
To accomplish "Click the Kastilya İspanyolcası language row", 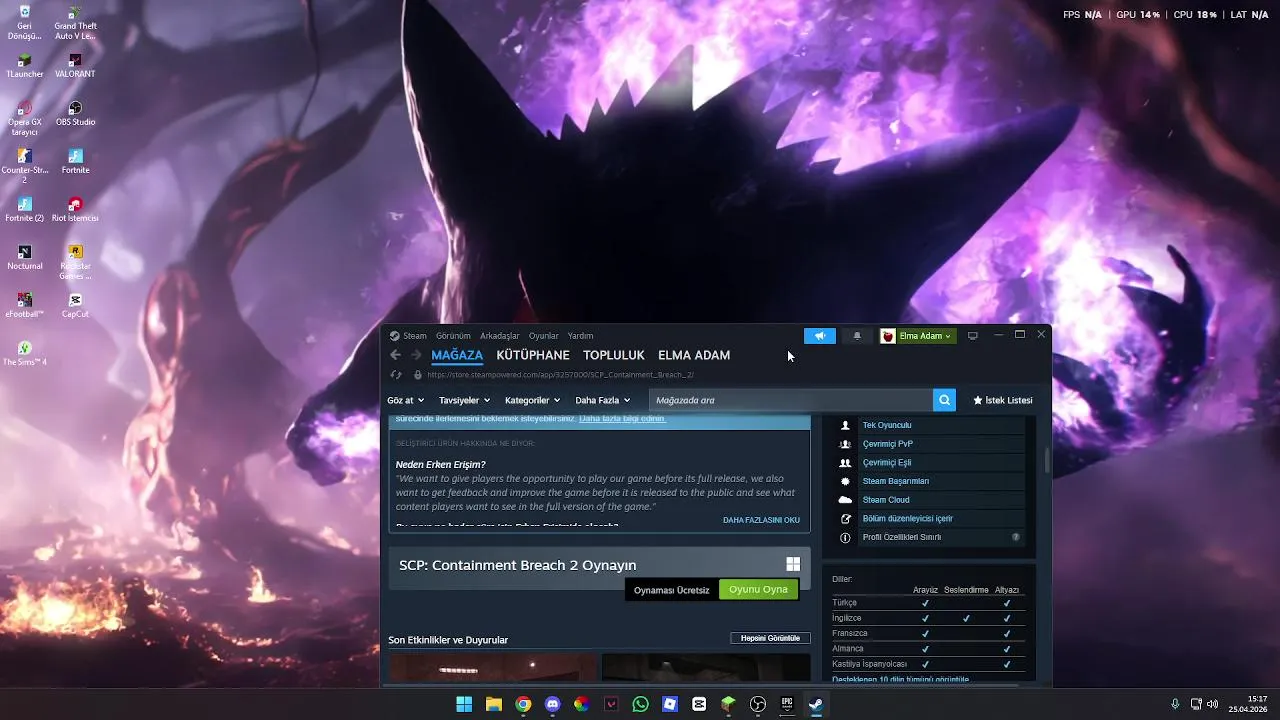I will pyautogui.click(x=870, y=664).
